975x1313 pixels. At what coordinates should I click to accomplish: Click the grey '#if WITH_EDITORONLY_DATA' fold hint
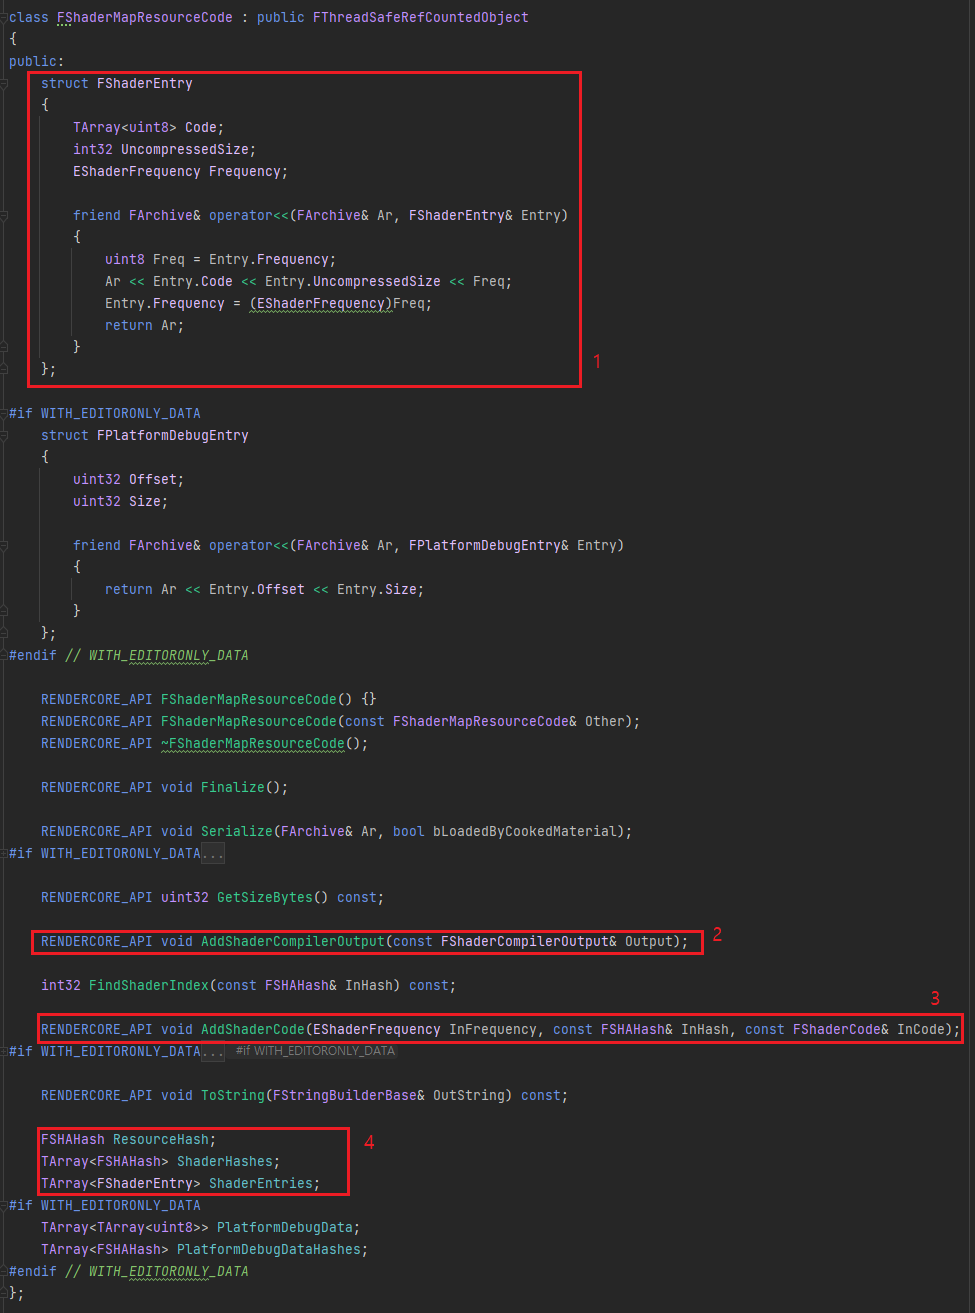316,1051
